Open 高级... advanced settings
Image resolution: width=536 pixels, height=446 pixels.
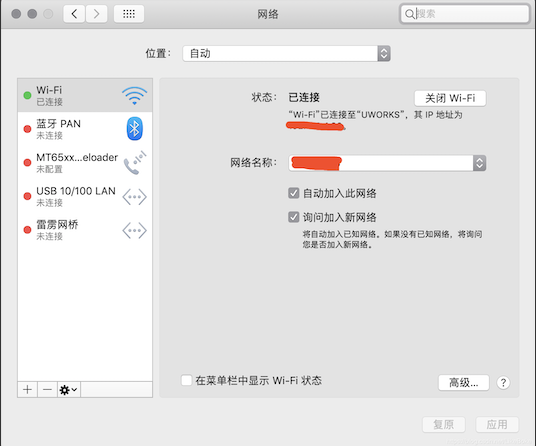point(464,382)
